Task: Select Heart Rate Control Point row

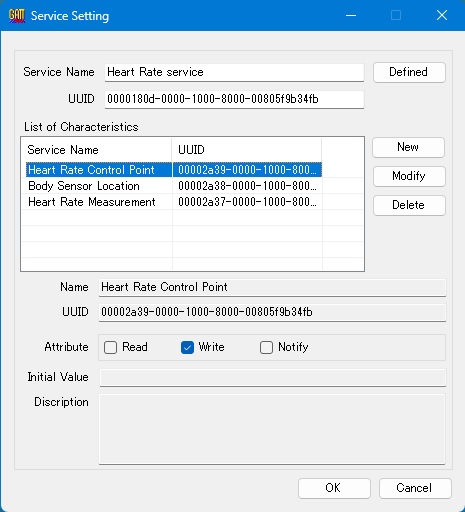Action: pos(174,170)
